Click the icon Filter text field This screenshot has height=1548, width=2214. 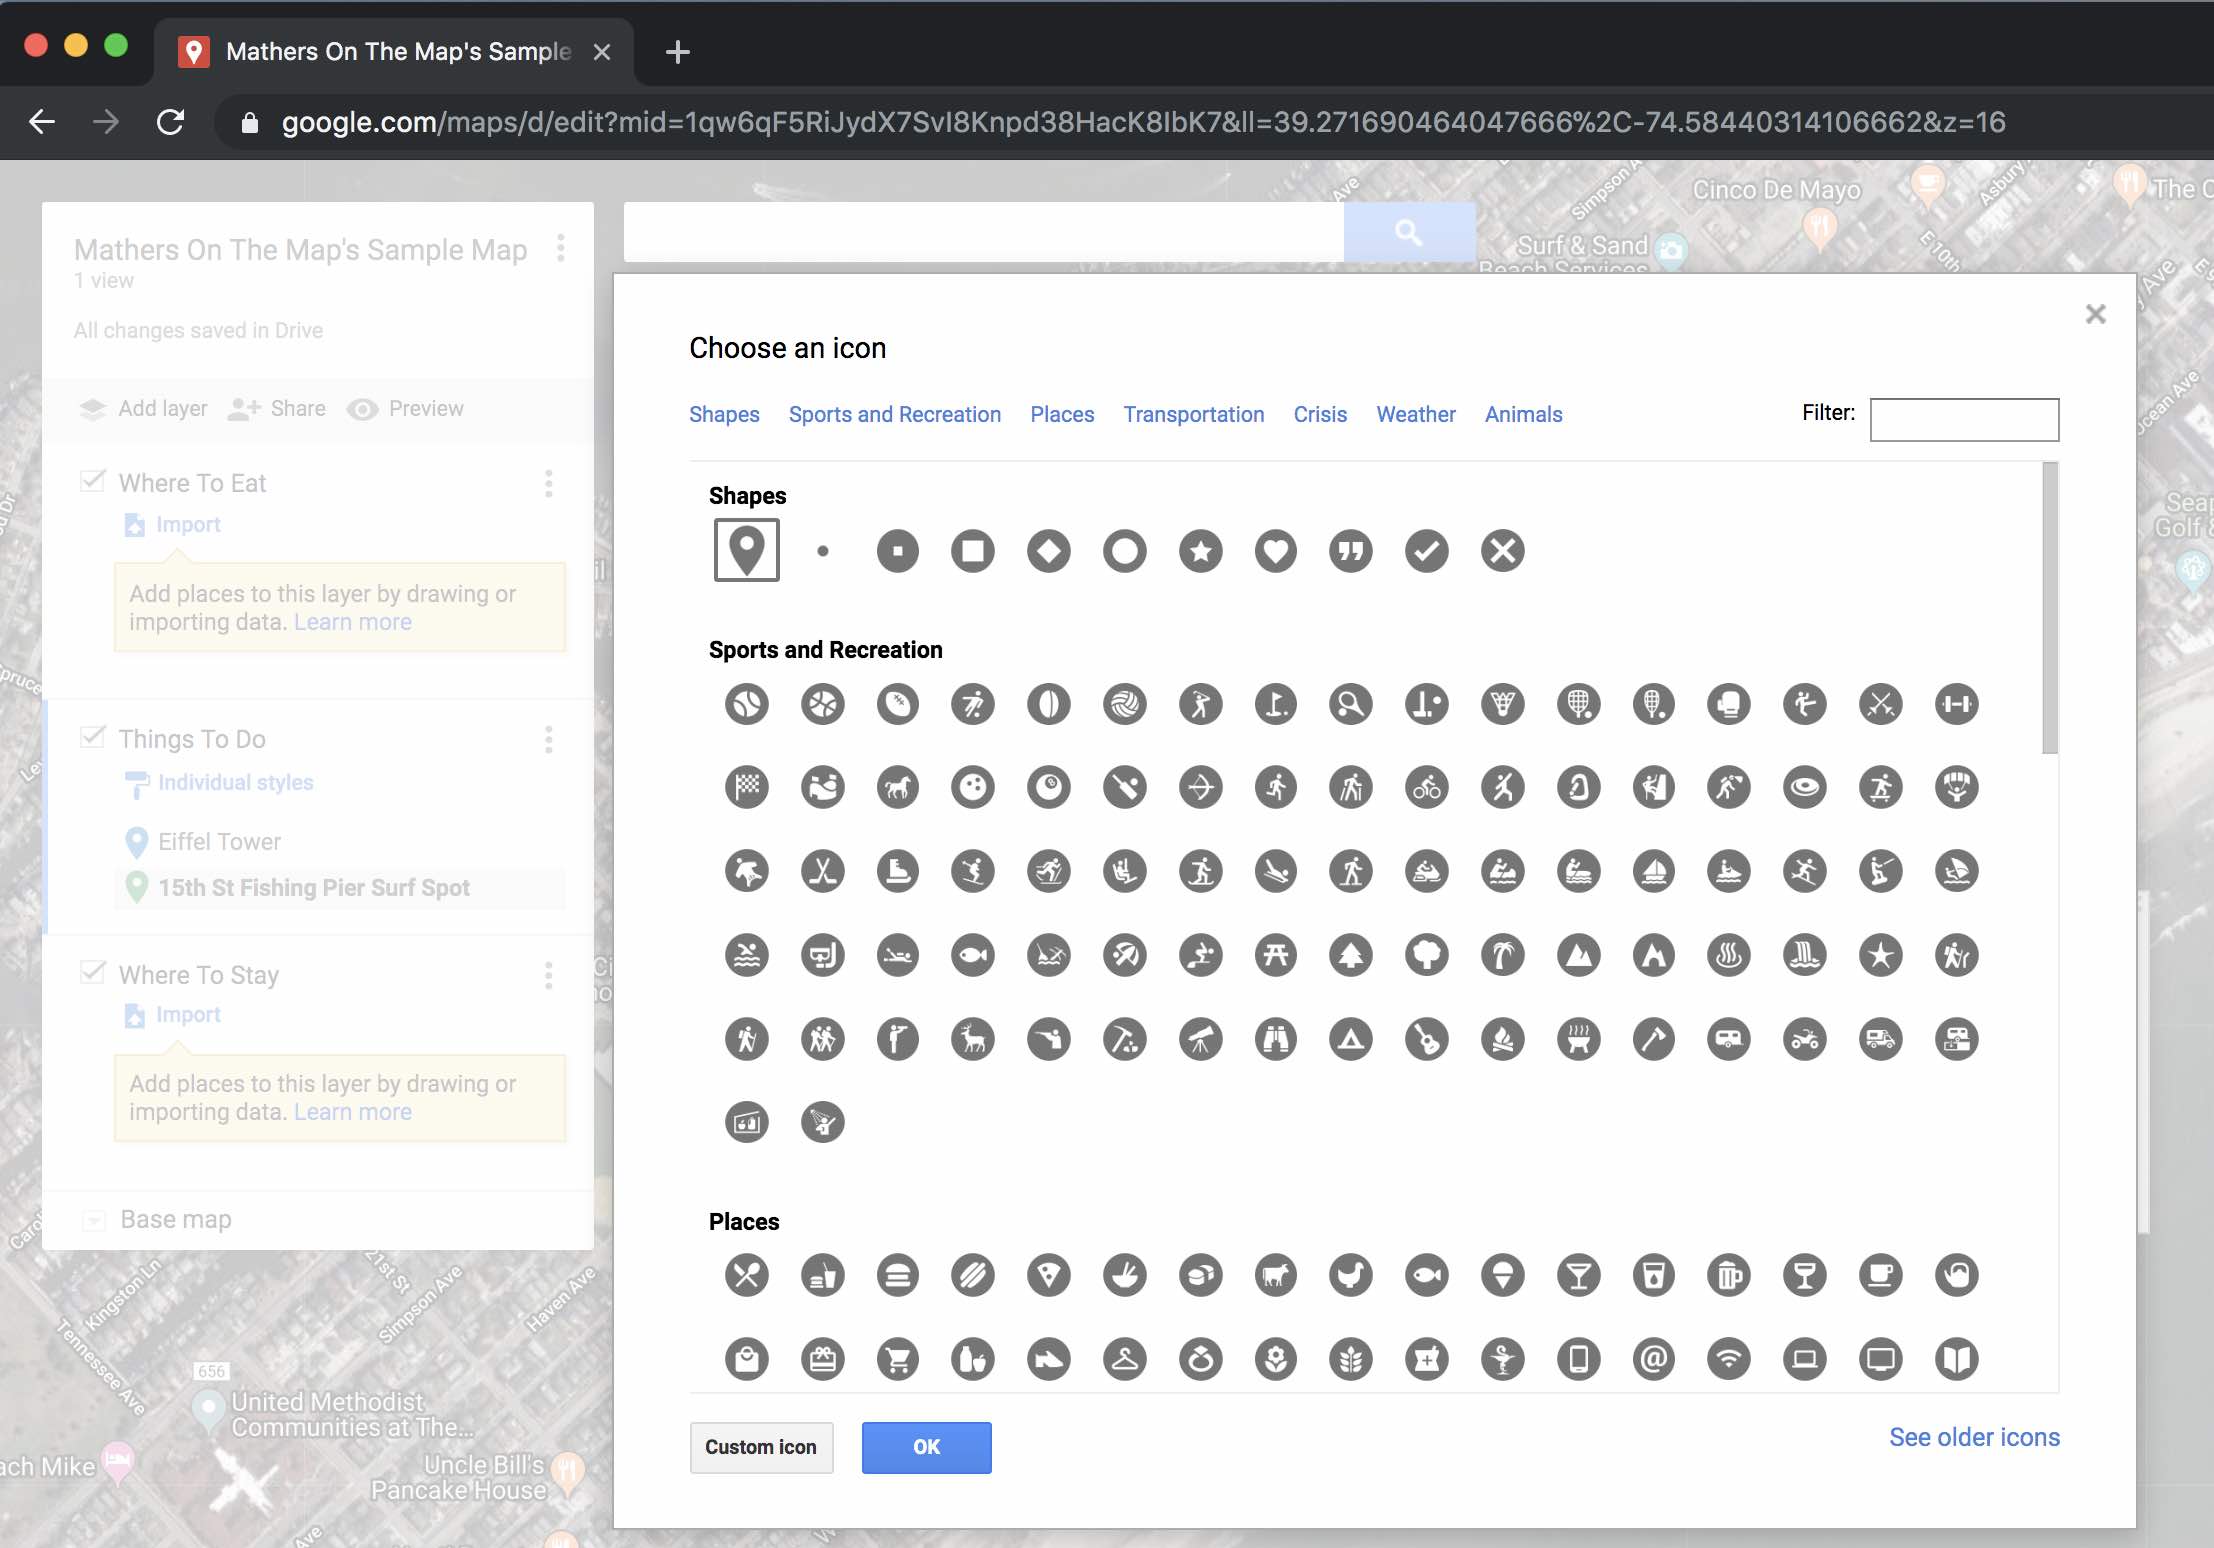1963,420
